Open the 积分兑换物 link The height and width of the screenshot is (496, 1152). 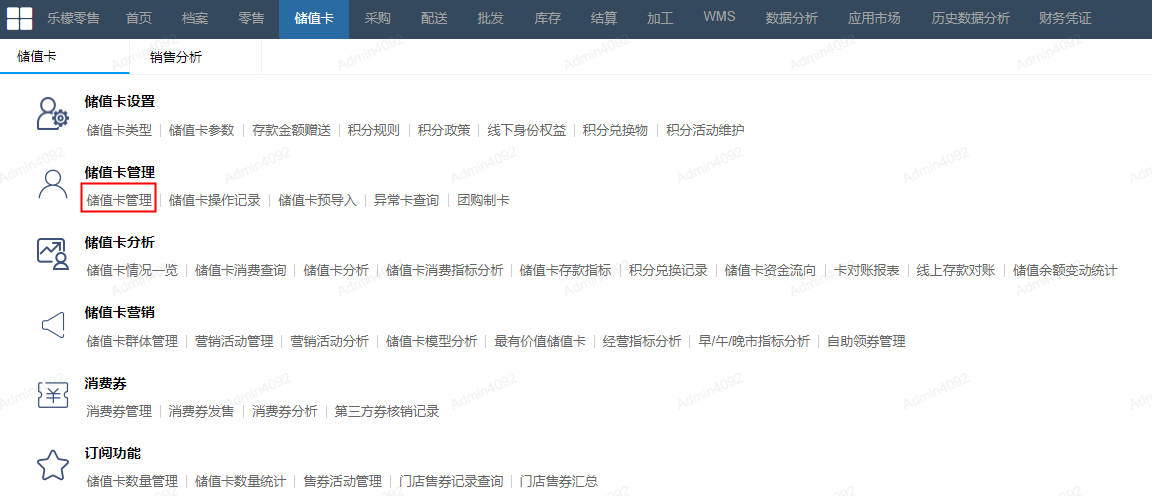coord(616,130)
